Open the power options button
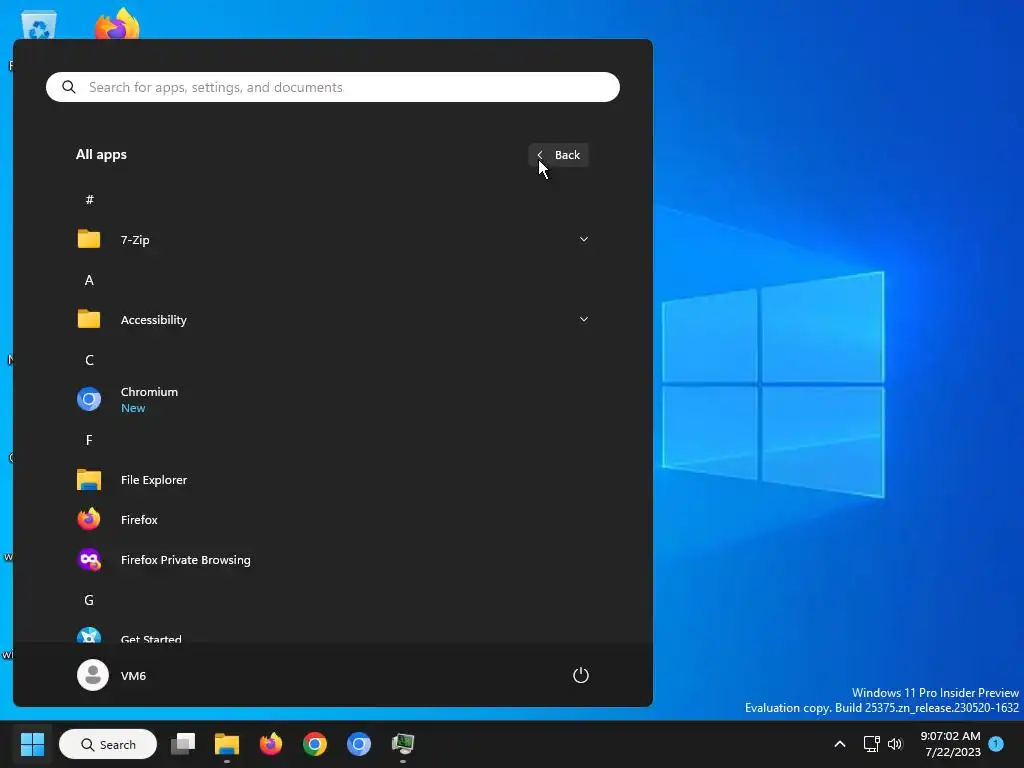 [581, 675]
